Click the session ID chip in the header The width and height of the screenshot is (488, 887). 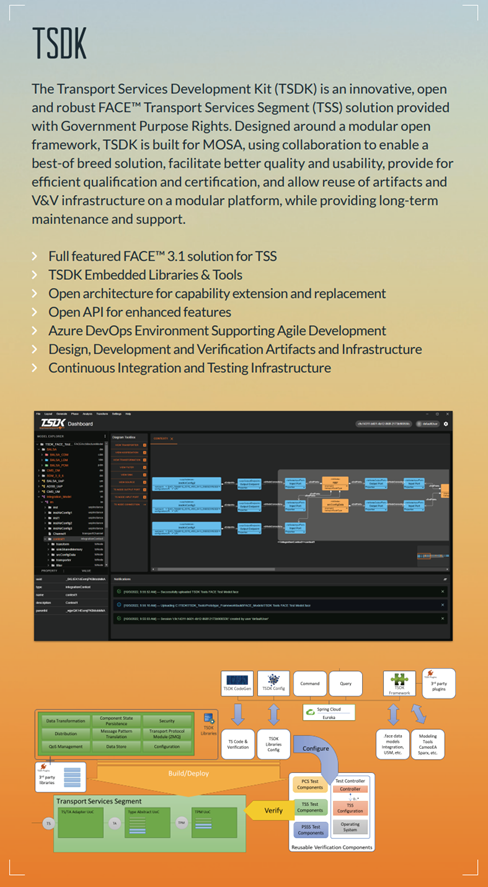[x=384, y=424]
